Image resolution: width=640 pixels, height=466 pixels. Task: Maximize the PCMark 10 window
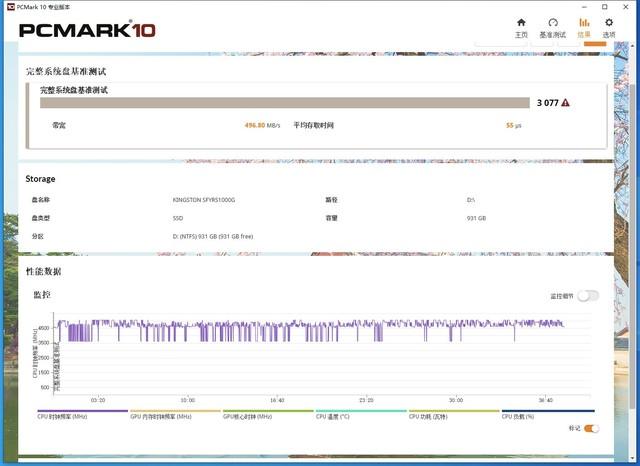coord(605,7)
